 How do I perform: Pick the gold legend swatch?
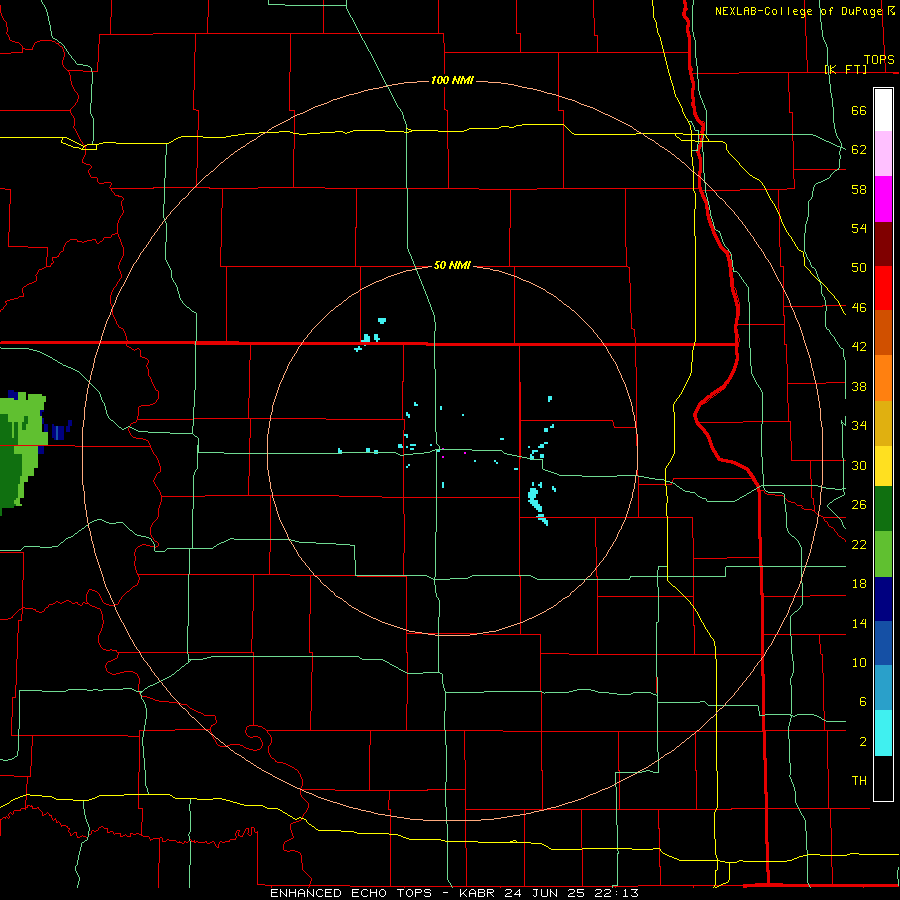(883, 423)
